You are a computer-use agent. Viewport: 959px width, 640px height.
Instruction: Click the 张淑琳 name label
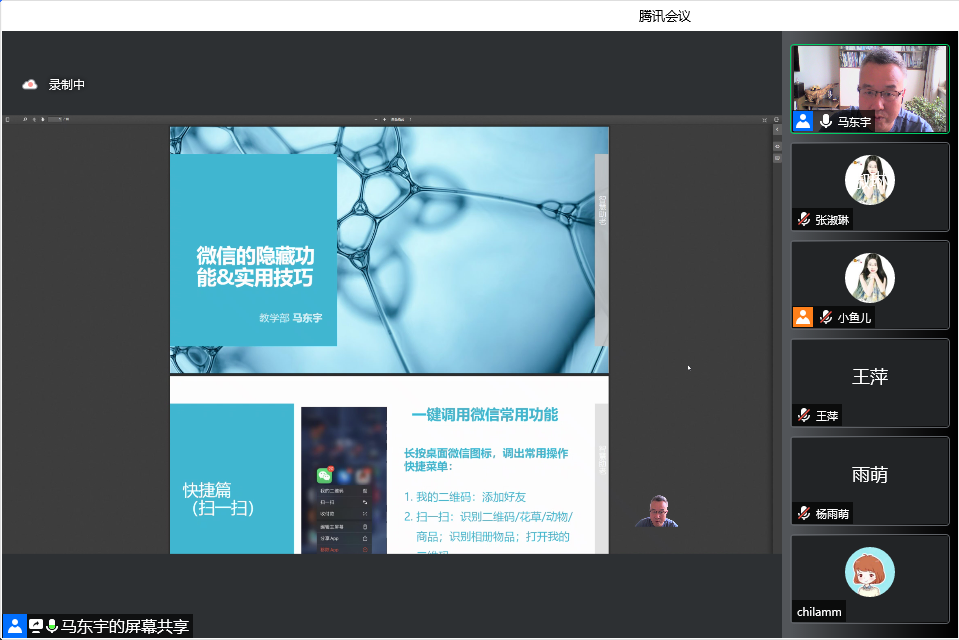tap(832, 220)
